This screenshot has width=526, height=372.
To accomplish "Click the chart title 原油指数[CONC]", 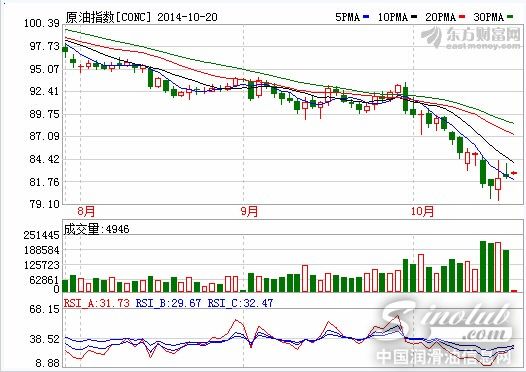I will point(108,17).
